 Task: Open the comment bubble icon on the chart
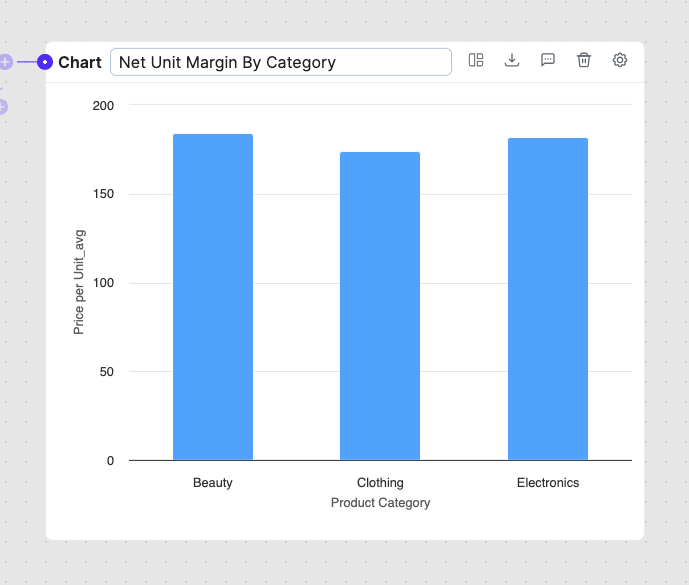pos(548,60)
